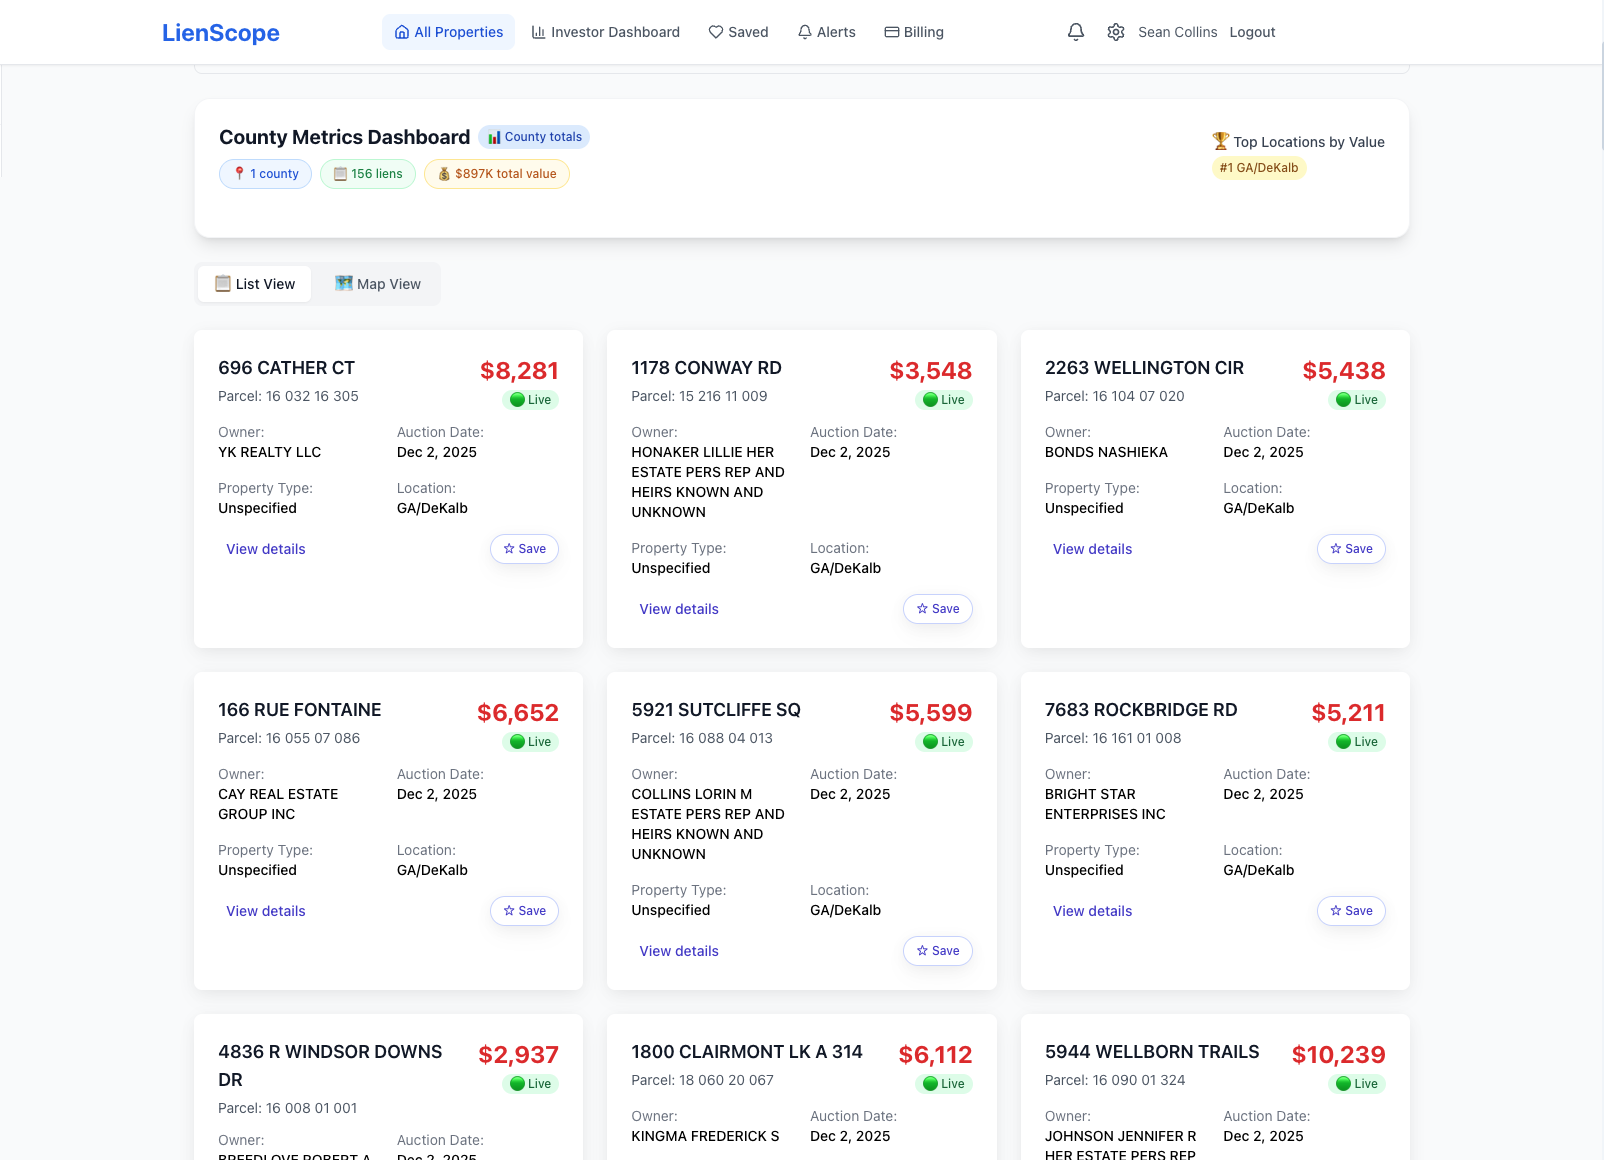Open the Investor Dashboard tab
The height and width of the screenshot is (1160, 1604).
tap(605, 31)
